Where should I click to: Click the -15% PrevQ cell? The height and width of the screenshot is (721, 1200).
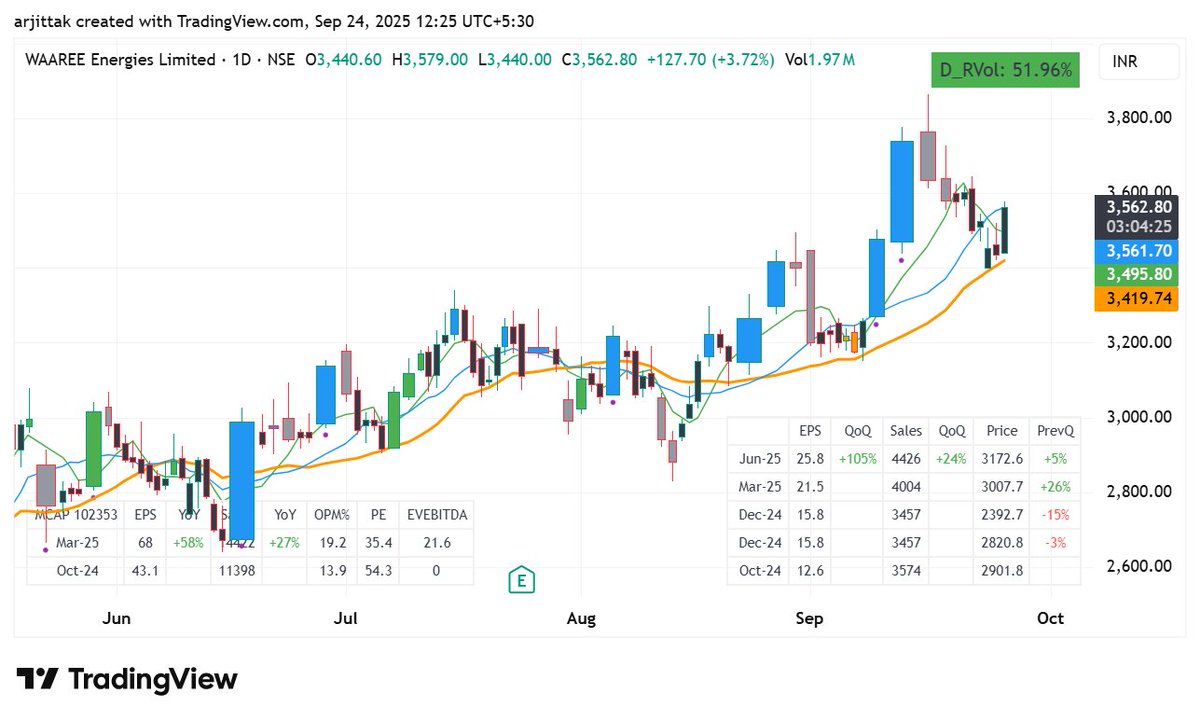click(x=1055, y=515)
